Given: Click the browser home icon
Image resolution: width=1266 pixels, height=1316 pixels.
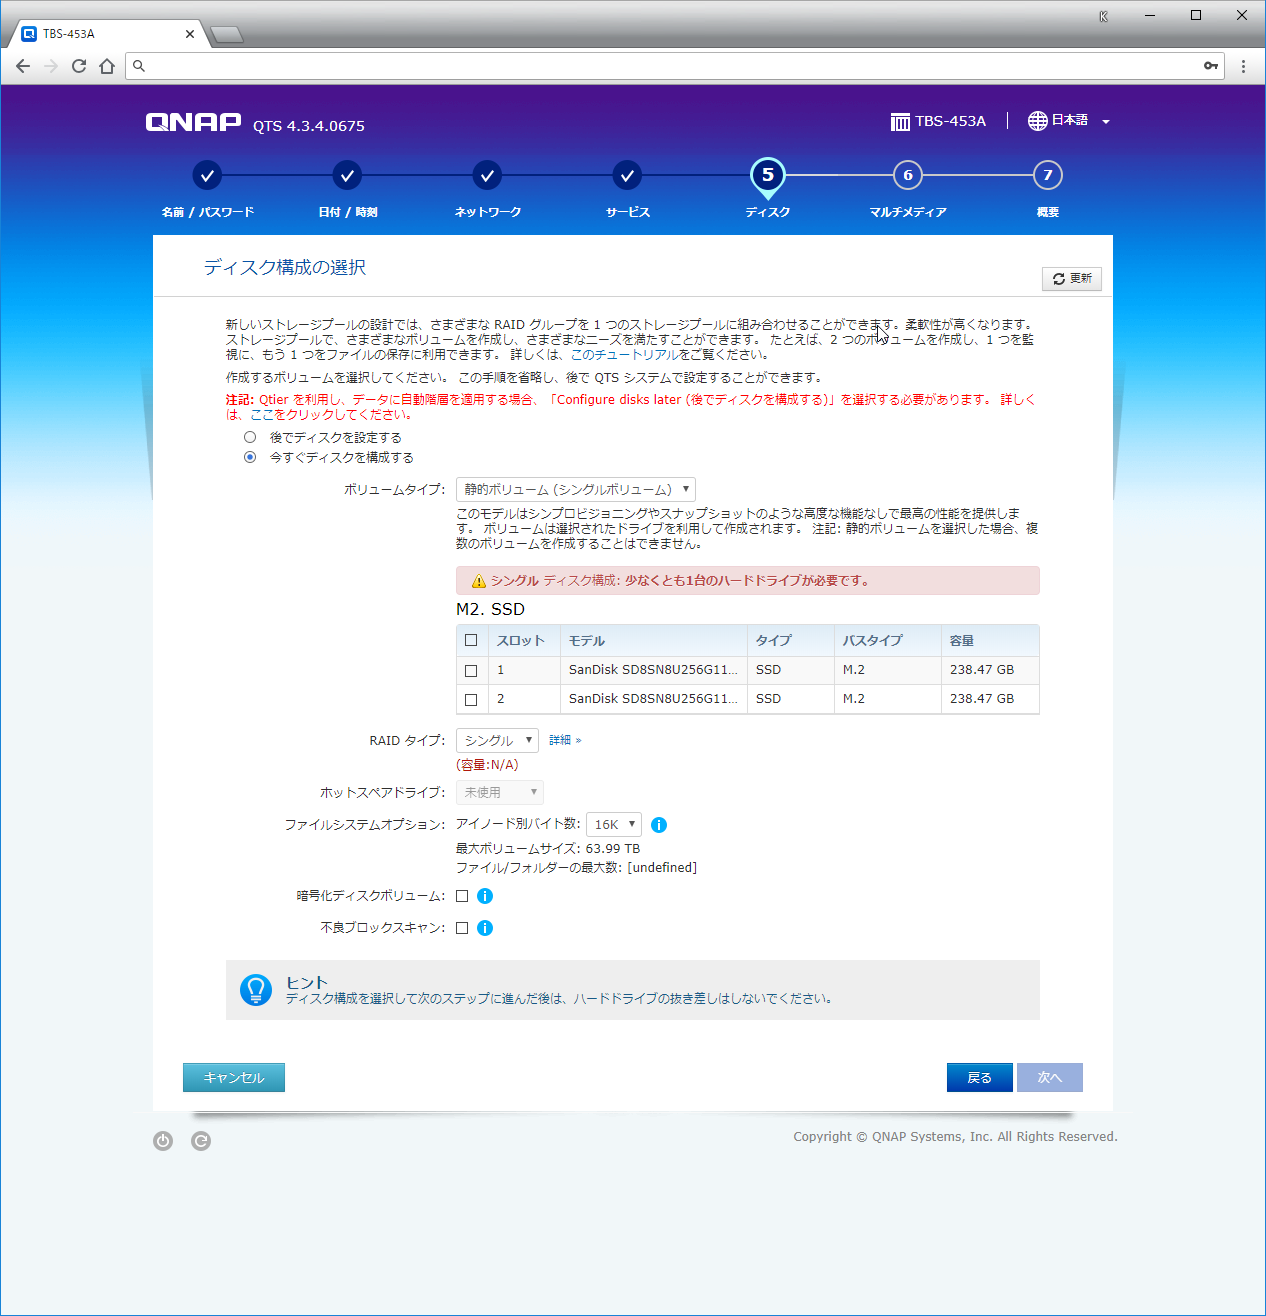Looking at the screenshot, I should coord(107,66).
